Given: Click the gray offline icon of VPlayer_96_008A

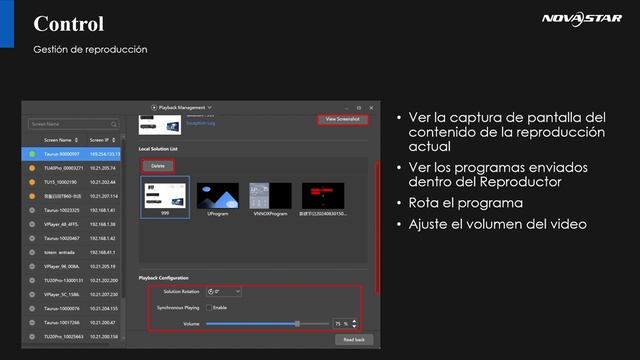Looking at the screenshot, I should (x=32, y=267).
